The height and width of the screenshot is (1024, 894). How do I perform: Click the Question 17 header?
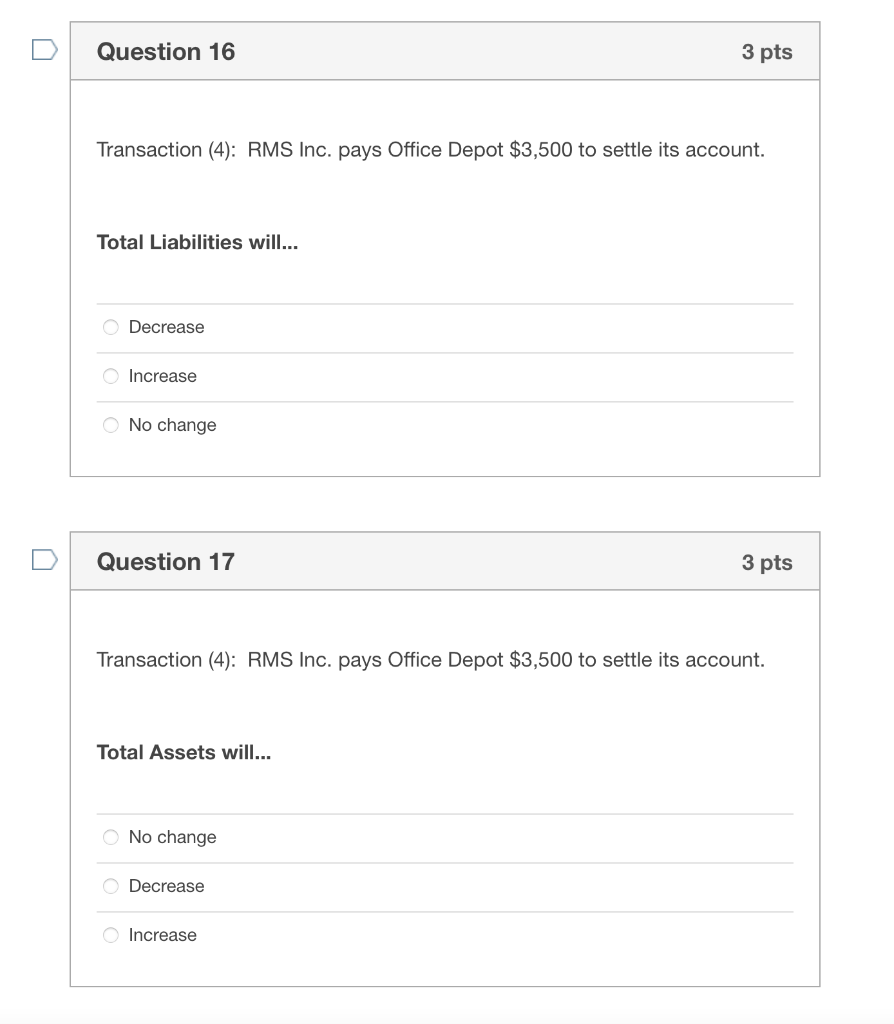166,562
